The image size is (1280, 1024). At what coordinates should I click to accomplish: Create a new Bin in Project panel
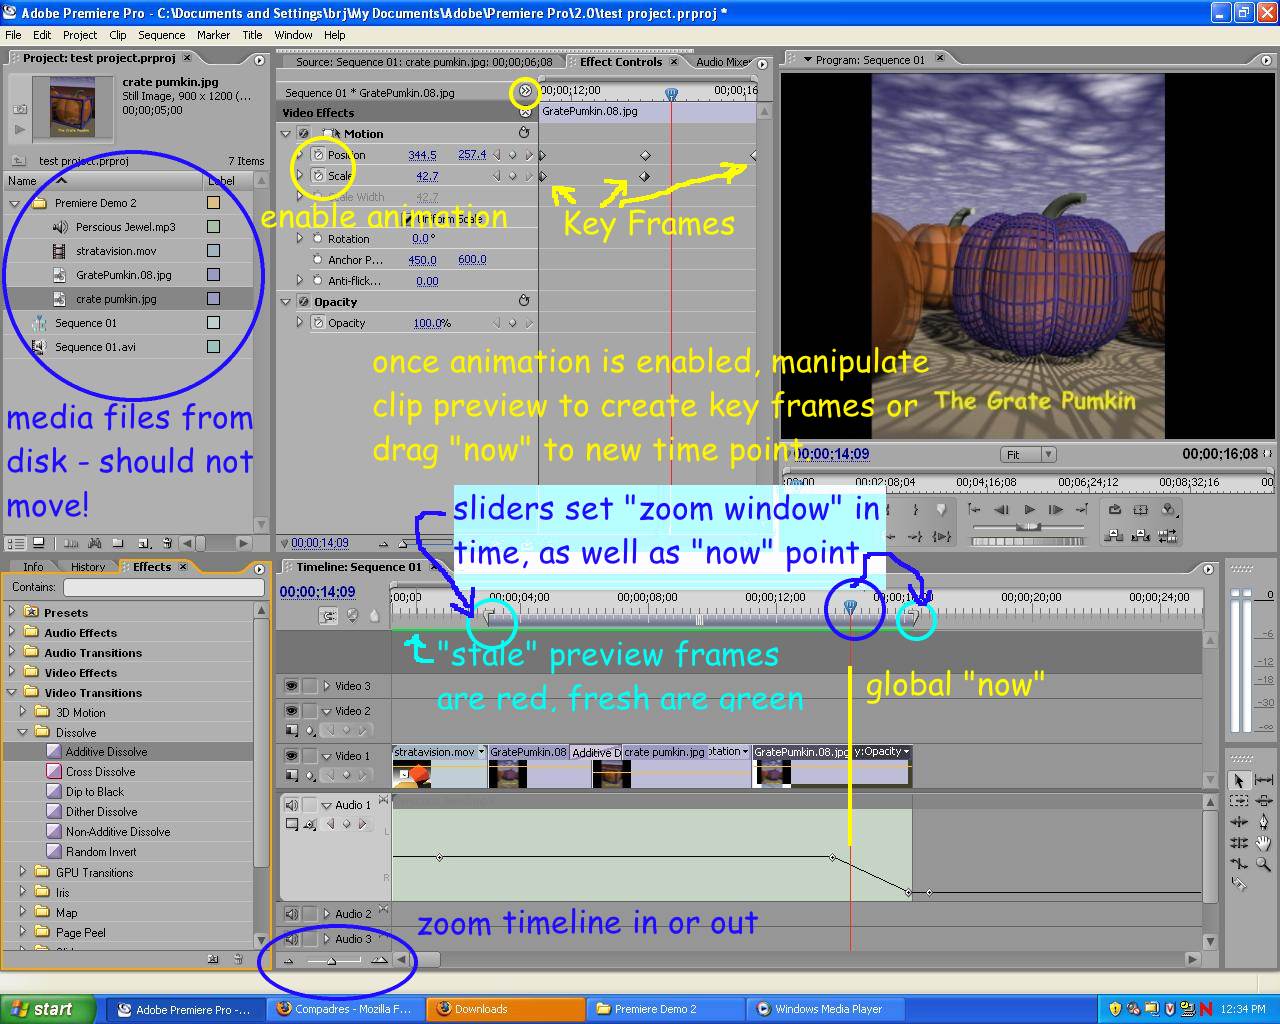pos(119,543)
